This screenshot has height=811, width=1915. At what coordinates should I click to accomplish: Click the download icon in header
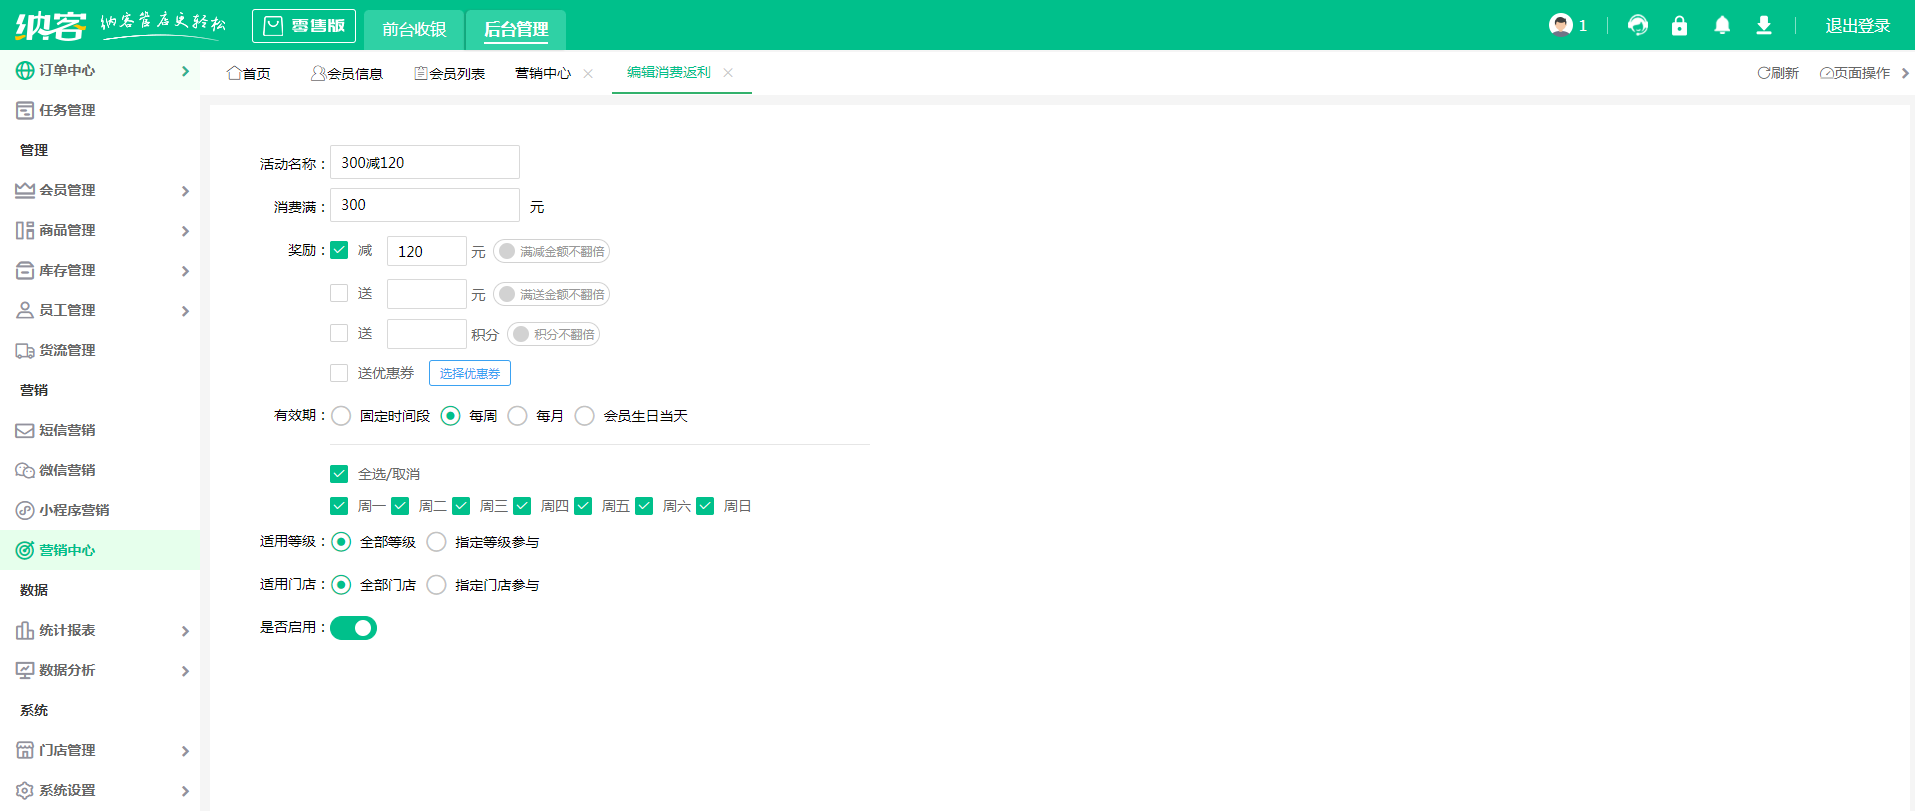click(x=1764, y=26)
